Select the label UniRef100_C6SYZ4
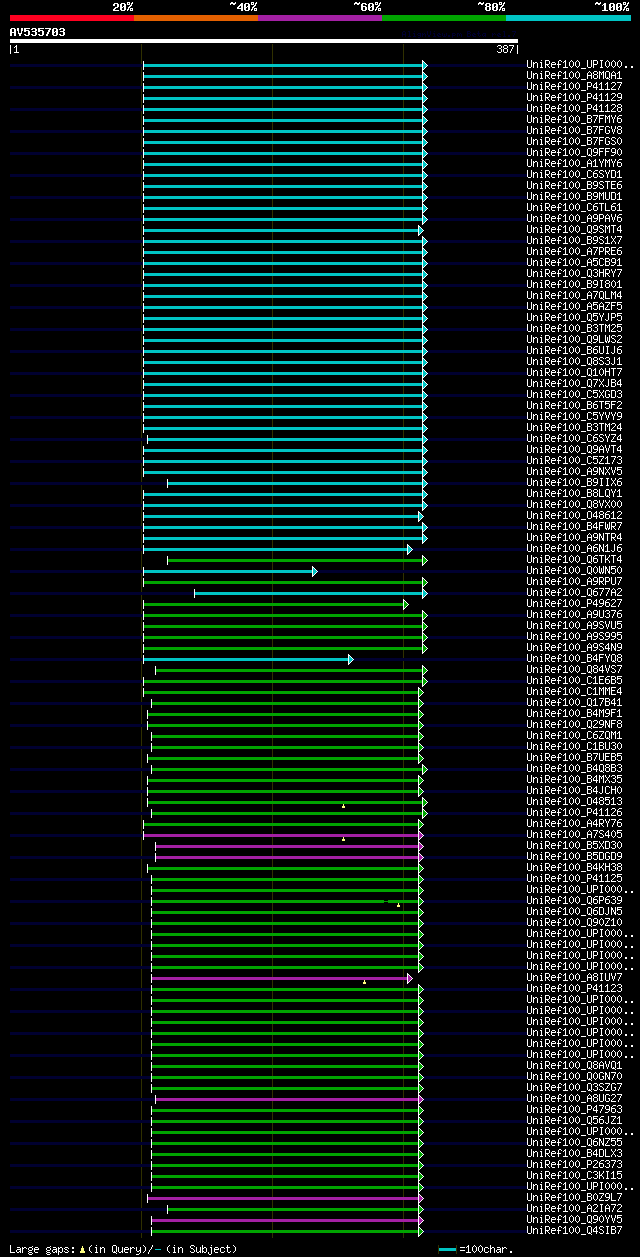The image size is (640, 1257). [x=574, y=439]
